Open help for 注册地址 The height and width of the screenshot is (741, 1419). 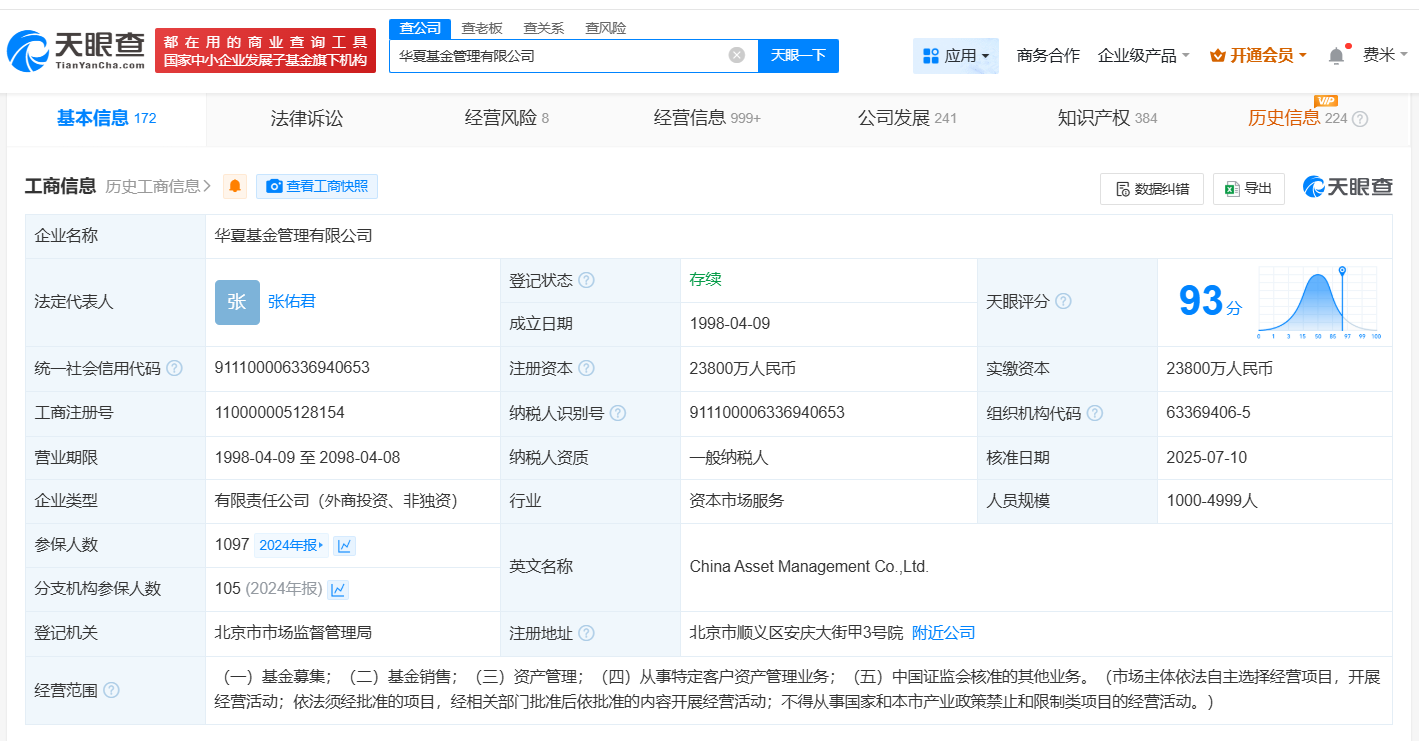[x=586, y=633]
